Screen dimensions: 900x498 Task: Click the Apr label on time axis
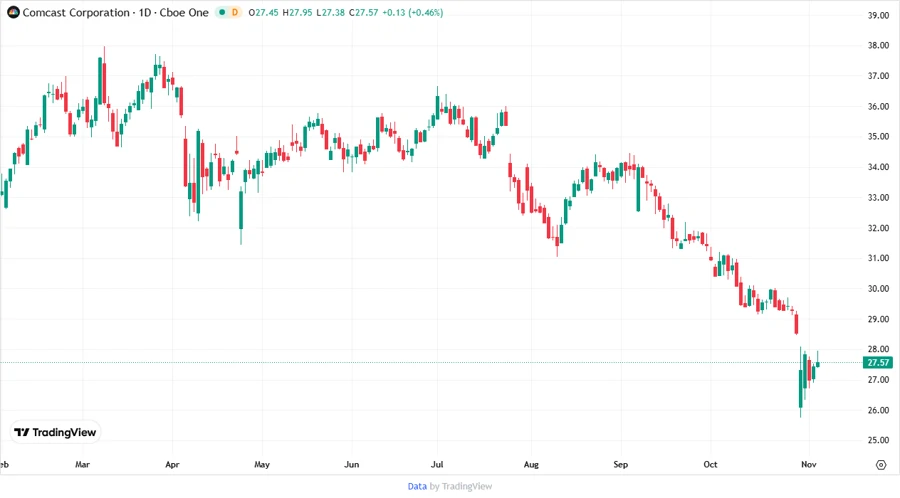pos(172,464)
